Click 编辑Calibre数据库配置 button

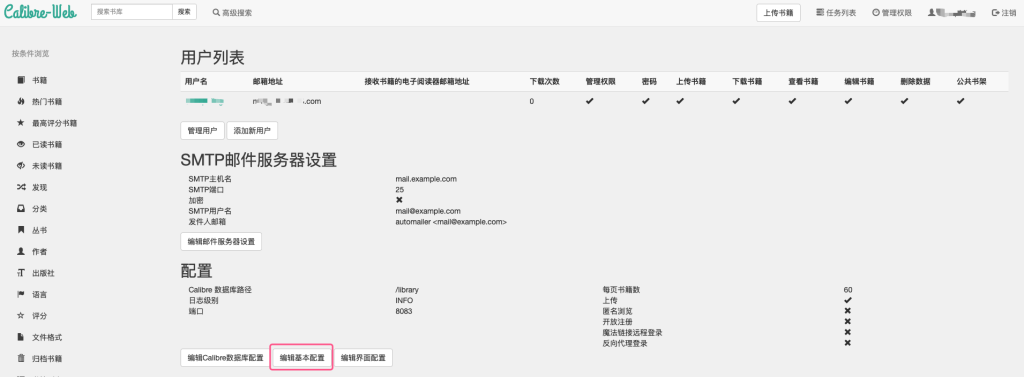pos(225,357)
